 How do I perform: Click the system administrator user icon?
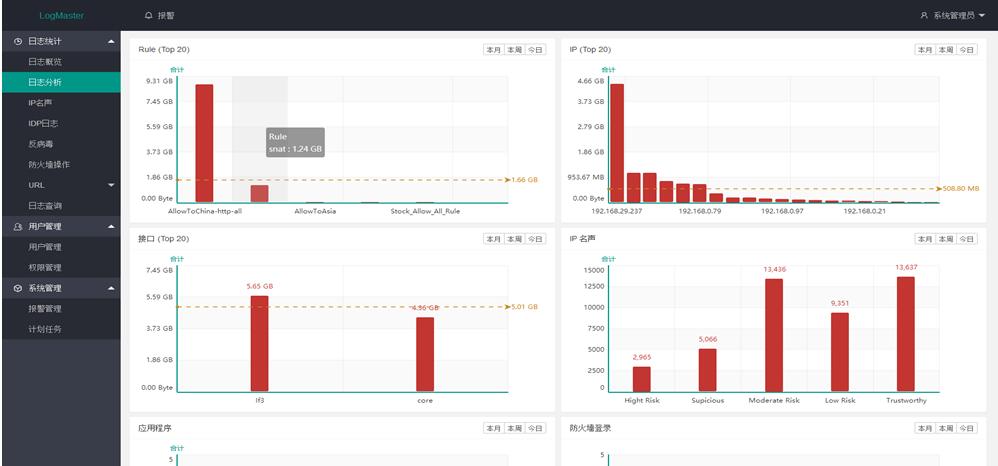[x=924, y=16]
